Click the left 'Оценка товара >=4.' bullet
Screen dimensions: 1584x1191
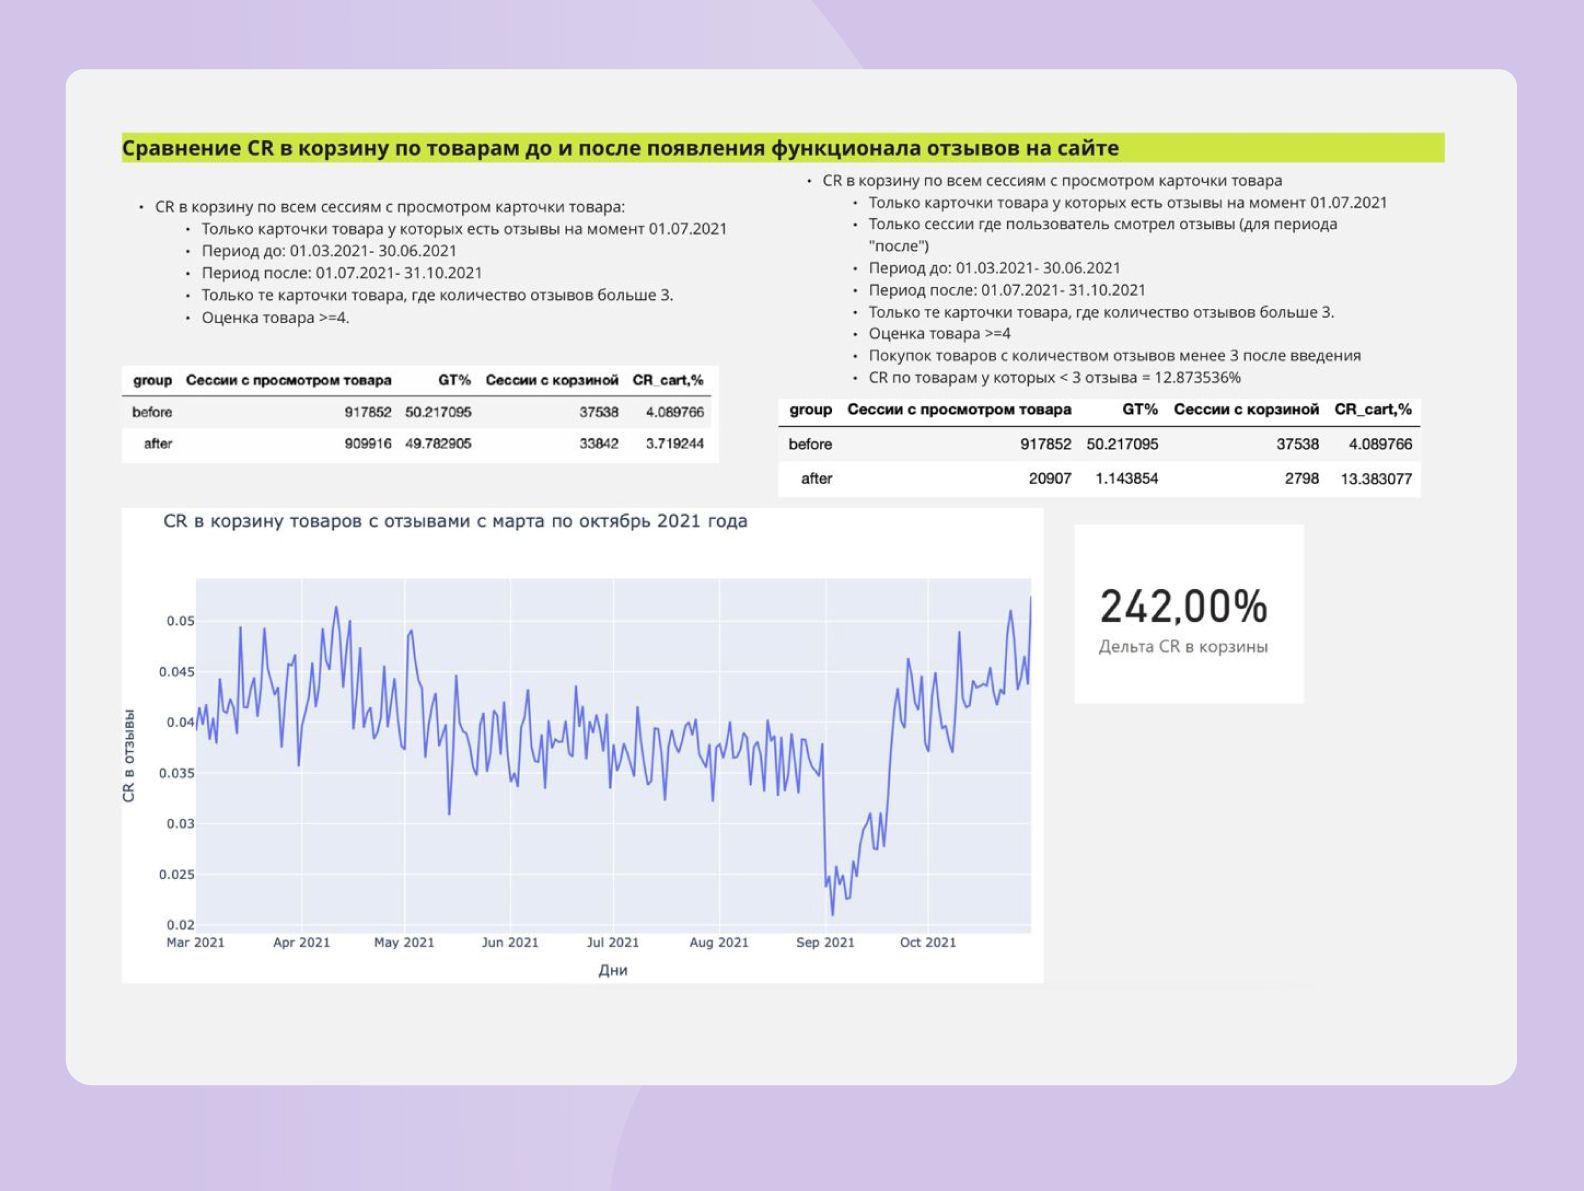275,318
